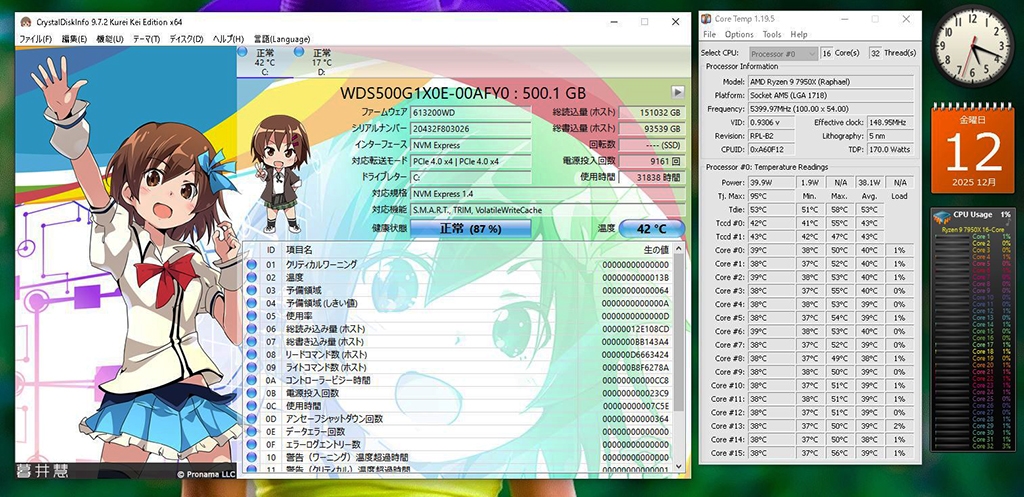
Task: Open the 言語(Language) menu
Action: click(281, 39)
